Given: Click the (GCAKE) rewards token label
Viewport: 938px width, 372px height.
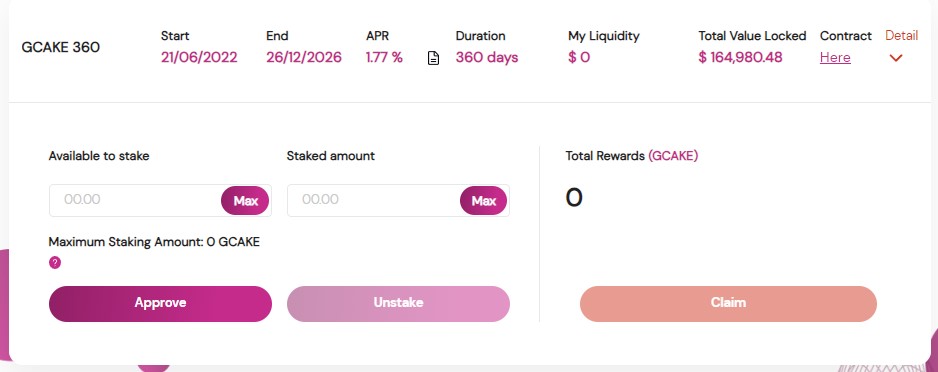Looking at the screenshot, I should [673, 156].
